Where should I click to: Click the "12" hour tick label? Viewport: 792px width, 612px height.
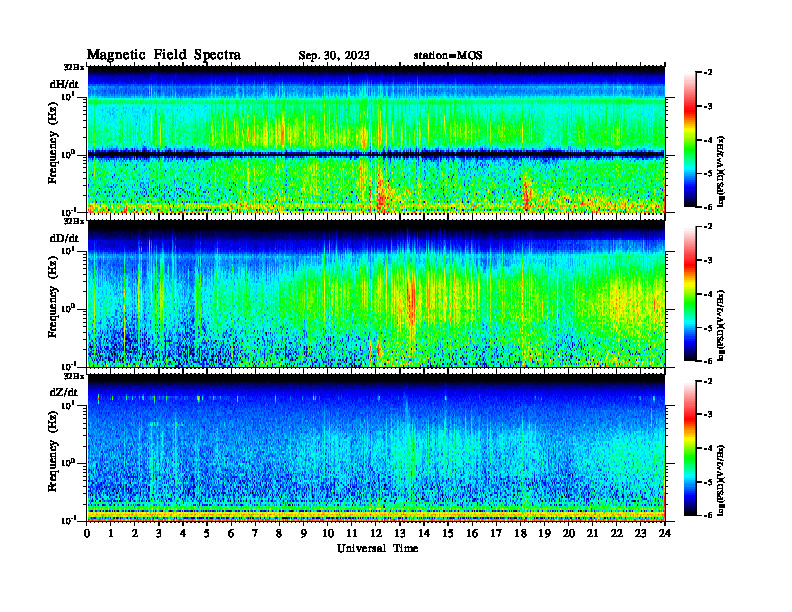coord(376,534)
